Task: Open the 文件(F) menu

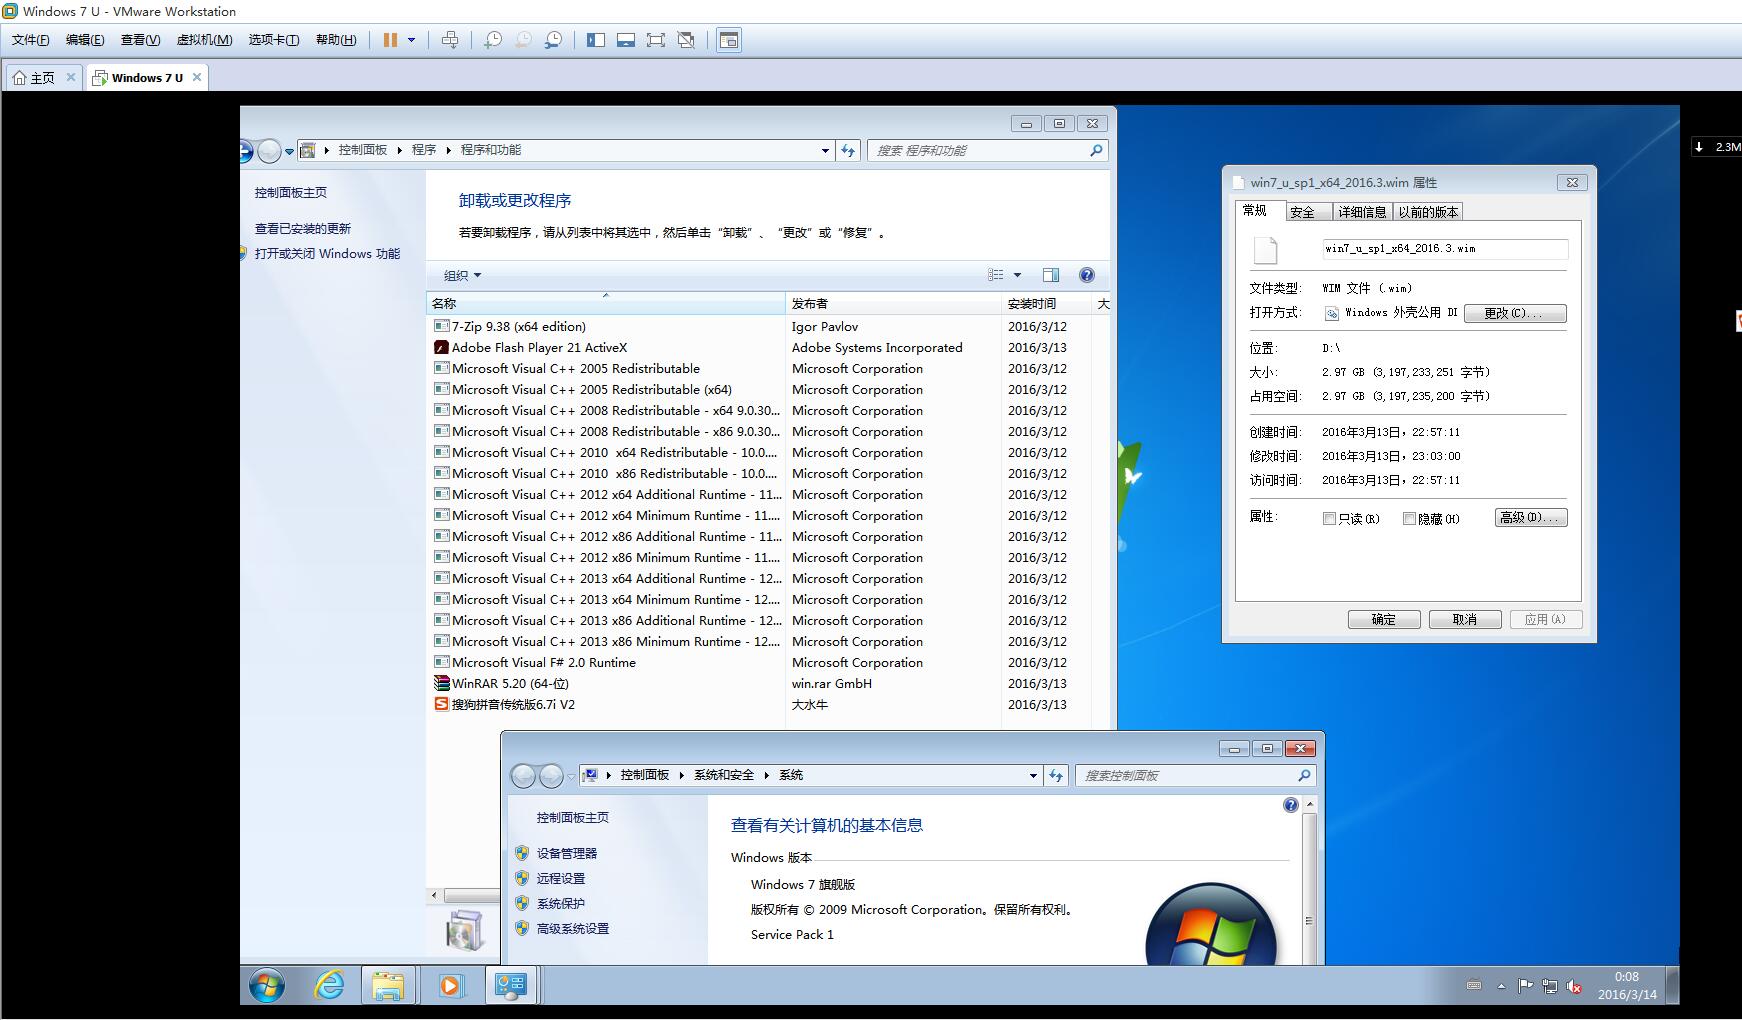Action: 31,40
